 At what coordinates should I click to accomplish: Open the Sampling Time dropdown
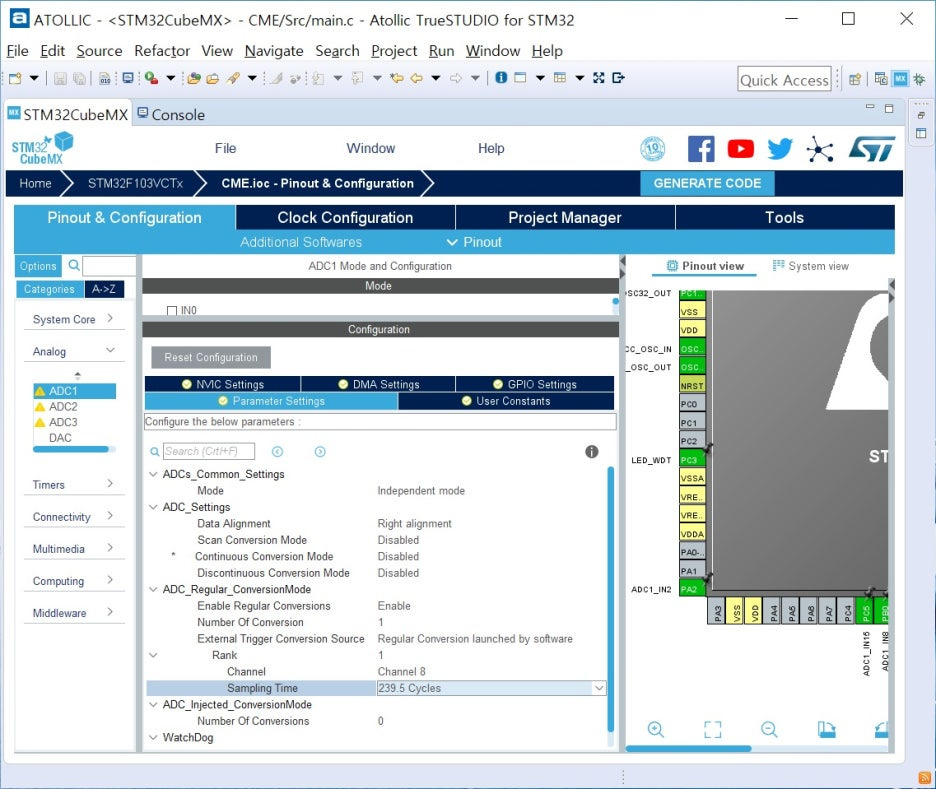(599, 688)
